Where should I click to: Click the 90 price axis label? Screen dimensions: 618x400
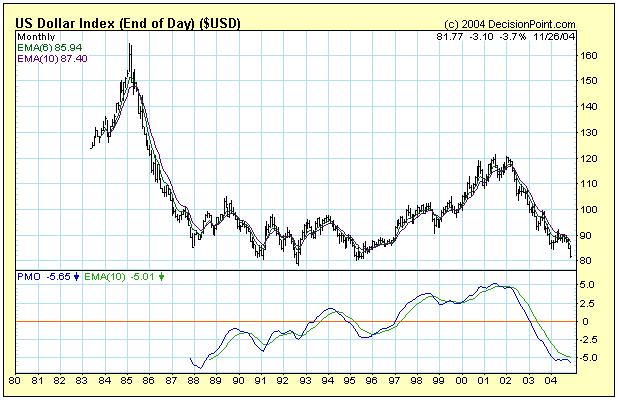pos(586,235)
